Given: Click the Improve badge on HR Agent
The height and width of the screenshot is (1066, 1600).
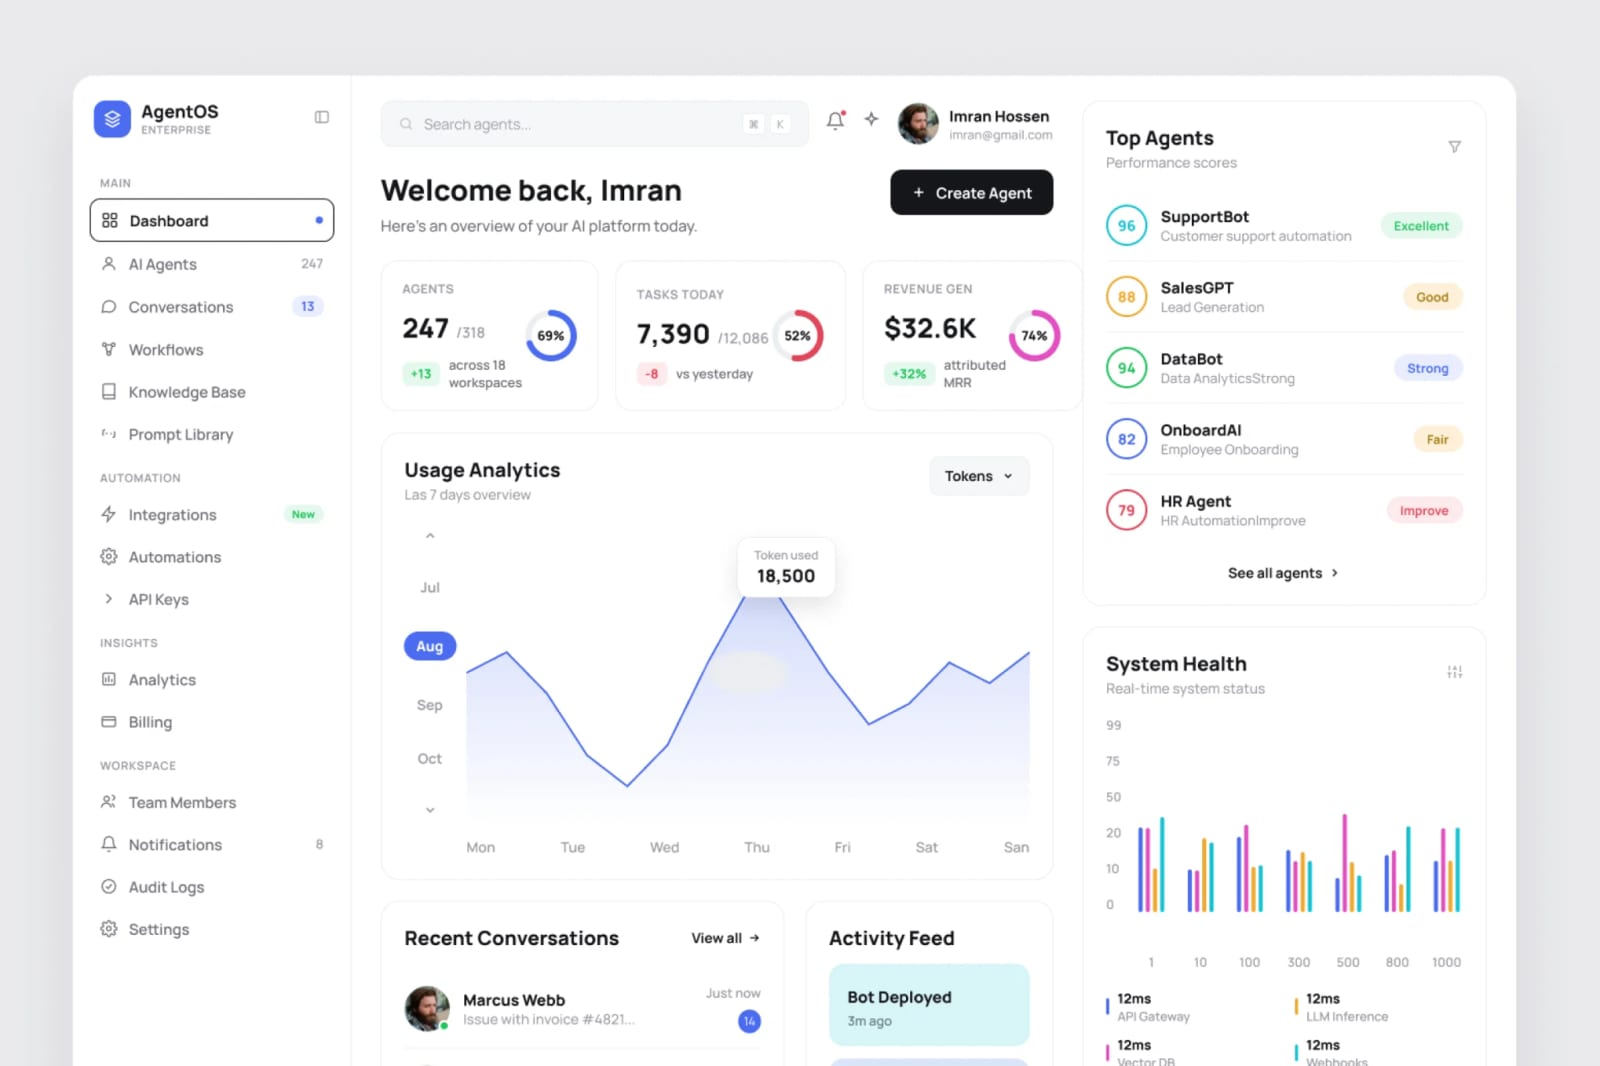Looking at the screenshot, I should pyautogui.click(x=1424, y=510).
